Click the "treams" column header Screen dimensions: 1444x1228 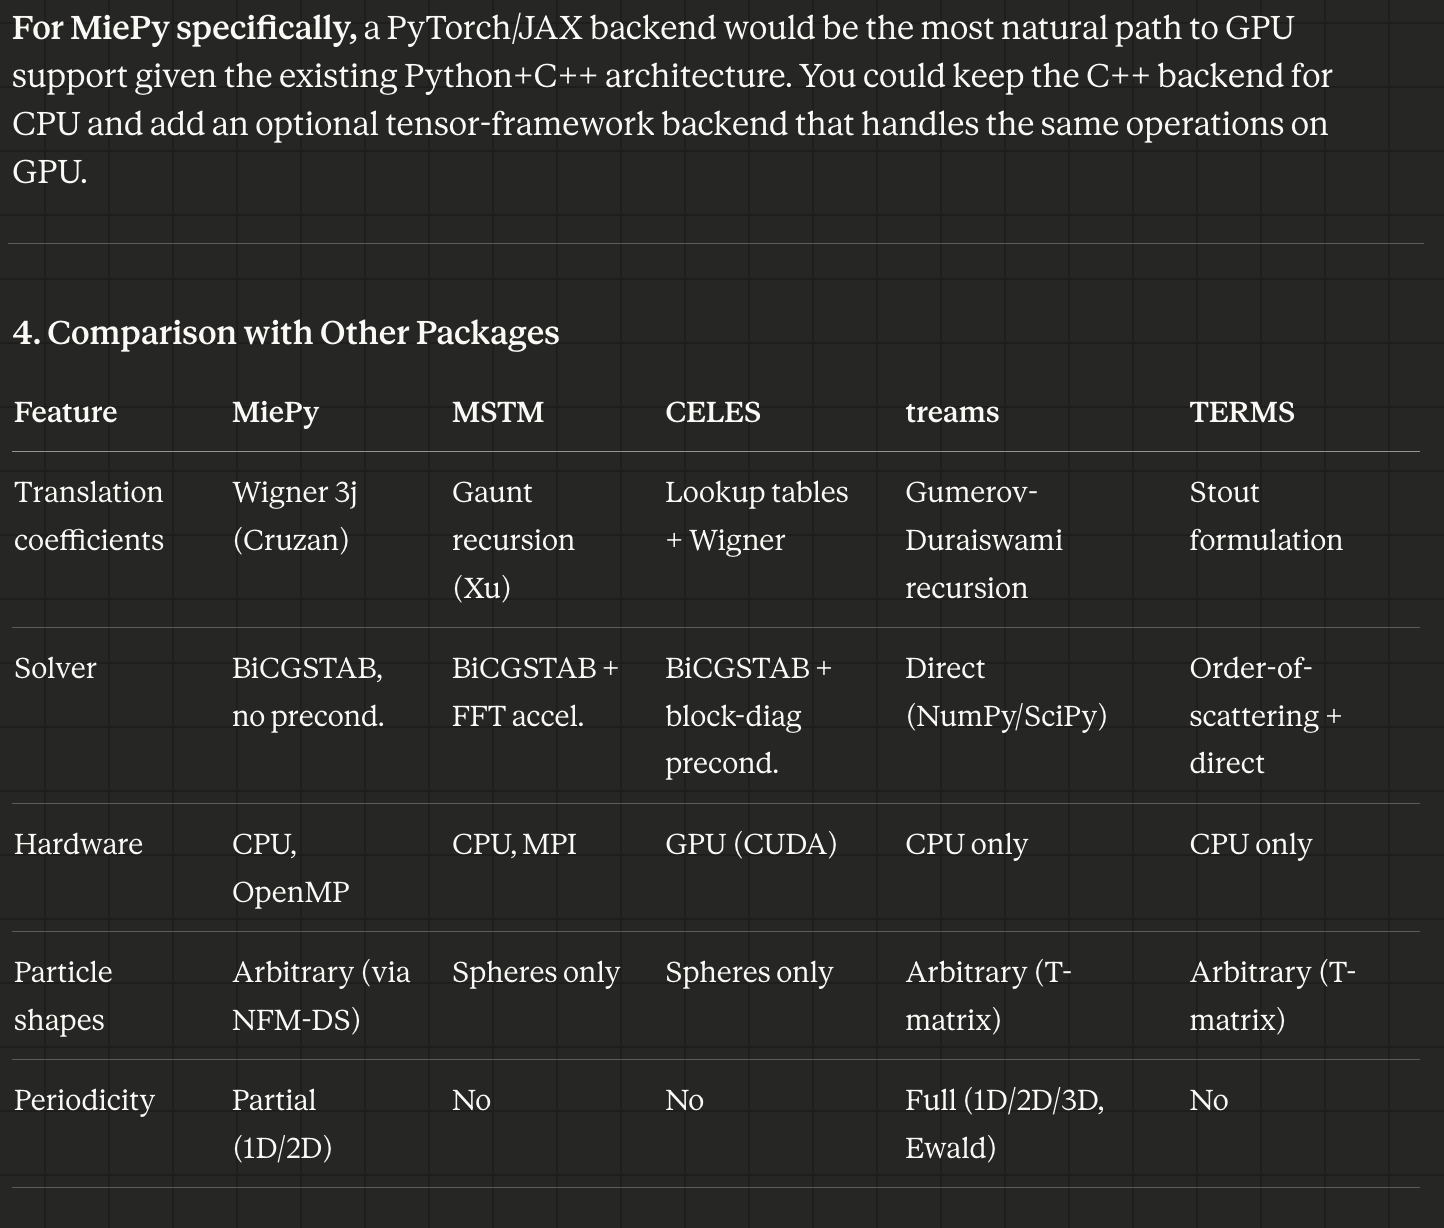(x=952, y=412)
